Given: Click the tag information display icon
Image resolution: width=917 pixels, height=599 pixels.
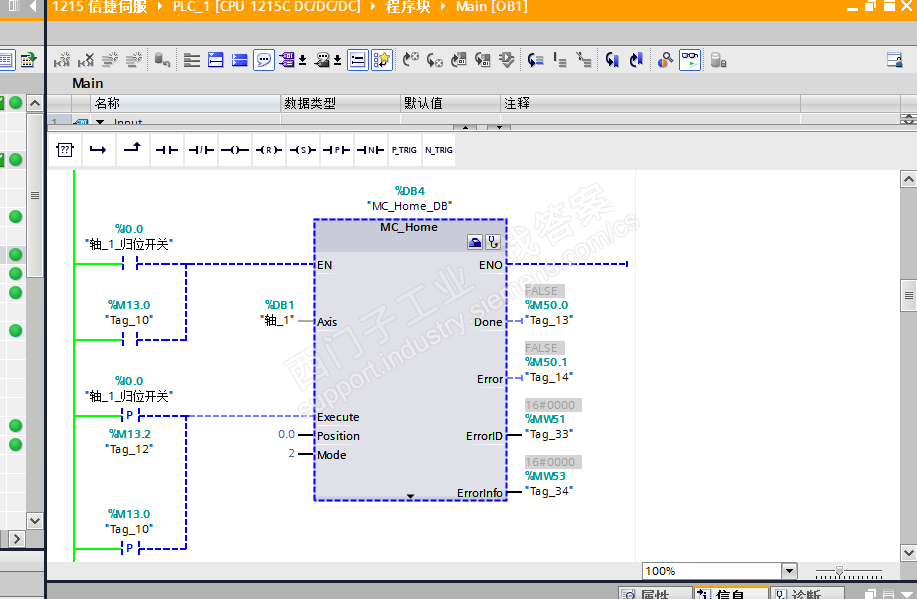Looking at the screenshot, I should (322, 60).
